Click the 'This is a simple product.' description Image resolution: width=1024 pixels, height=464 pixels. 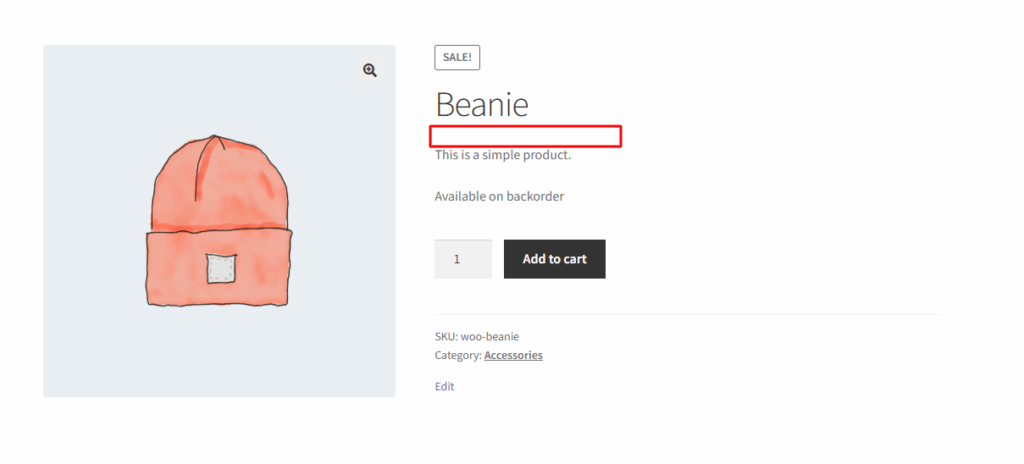(503, 156)
